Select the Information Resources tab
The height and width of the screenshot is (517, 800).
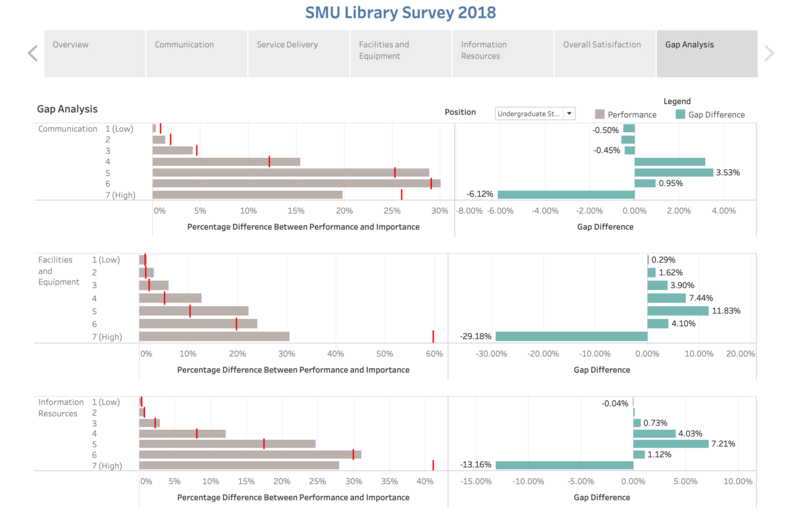coord(503,54)
